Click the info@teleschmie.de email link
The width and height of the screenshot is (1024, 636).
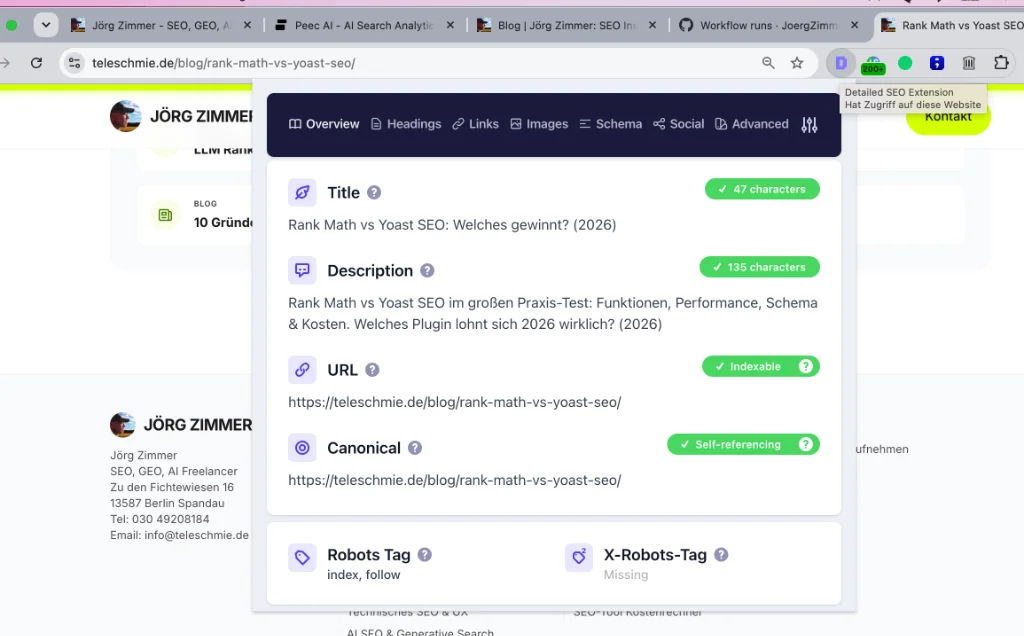click(197, 535)
